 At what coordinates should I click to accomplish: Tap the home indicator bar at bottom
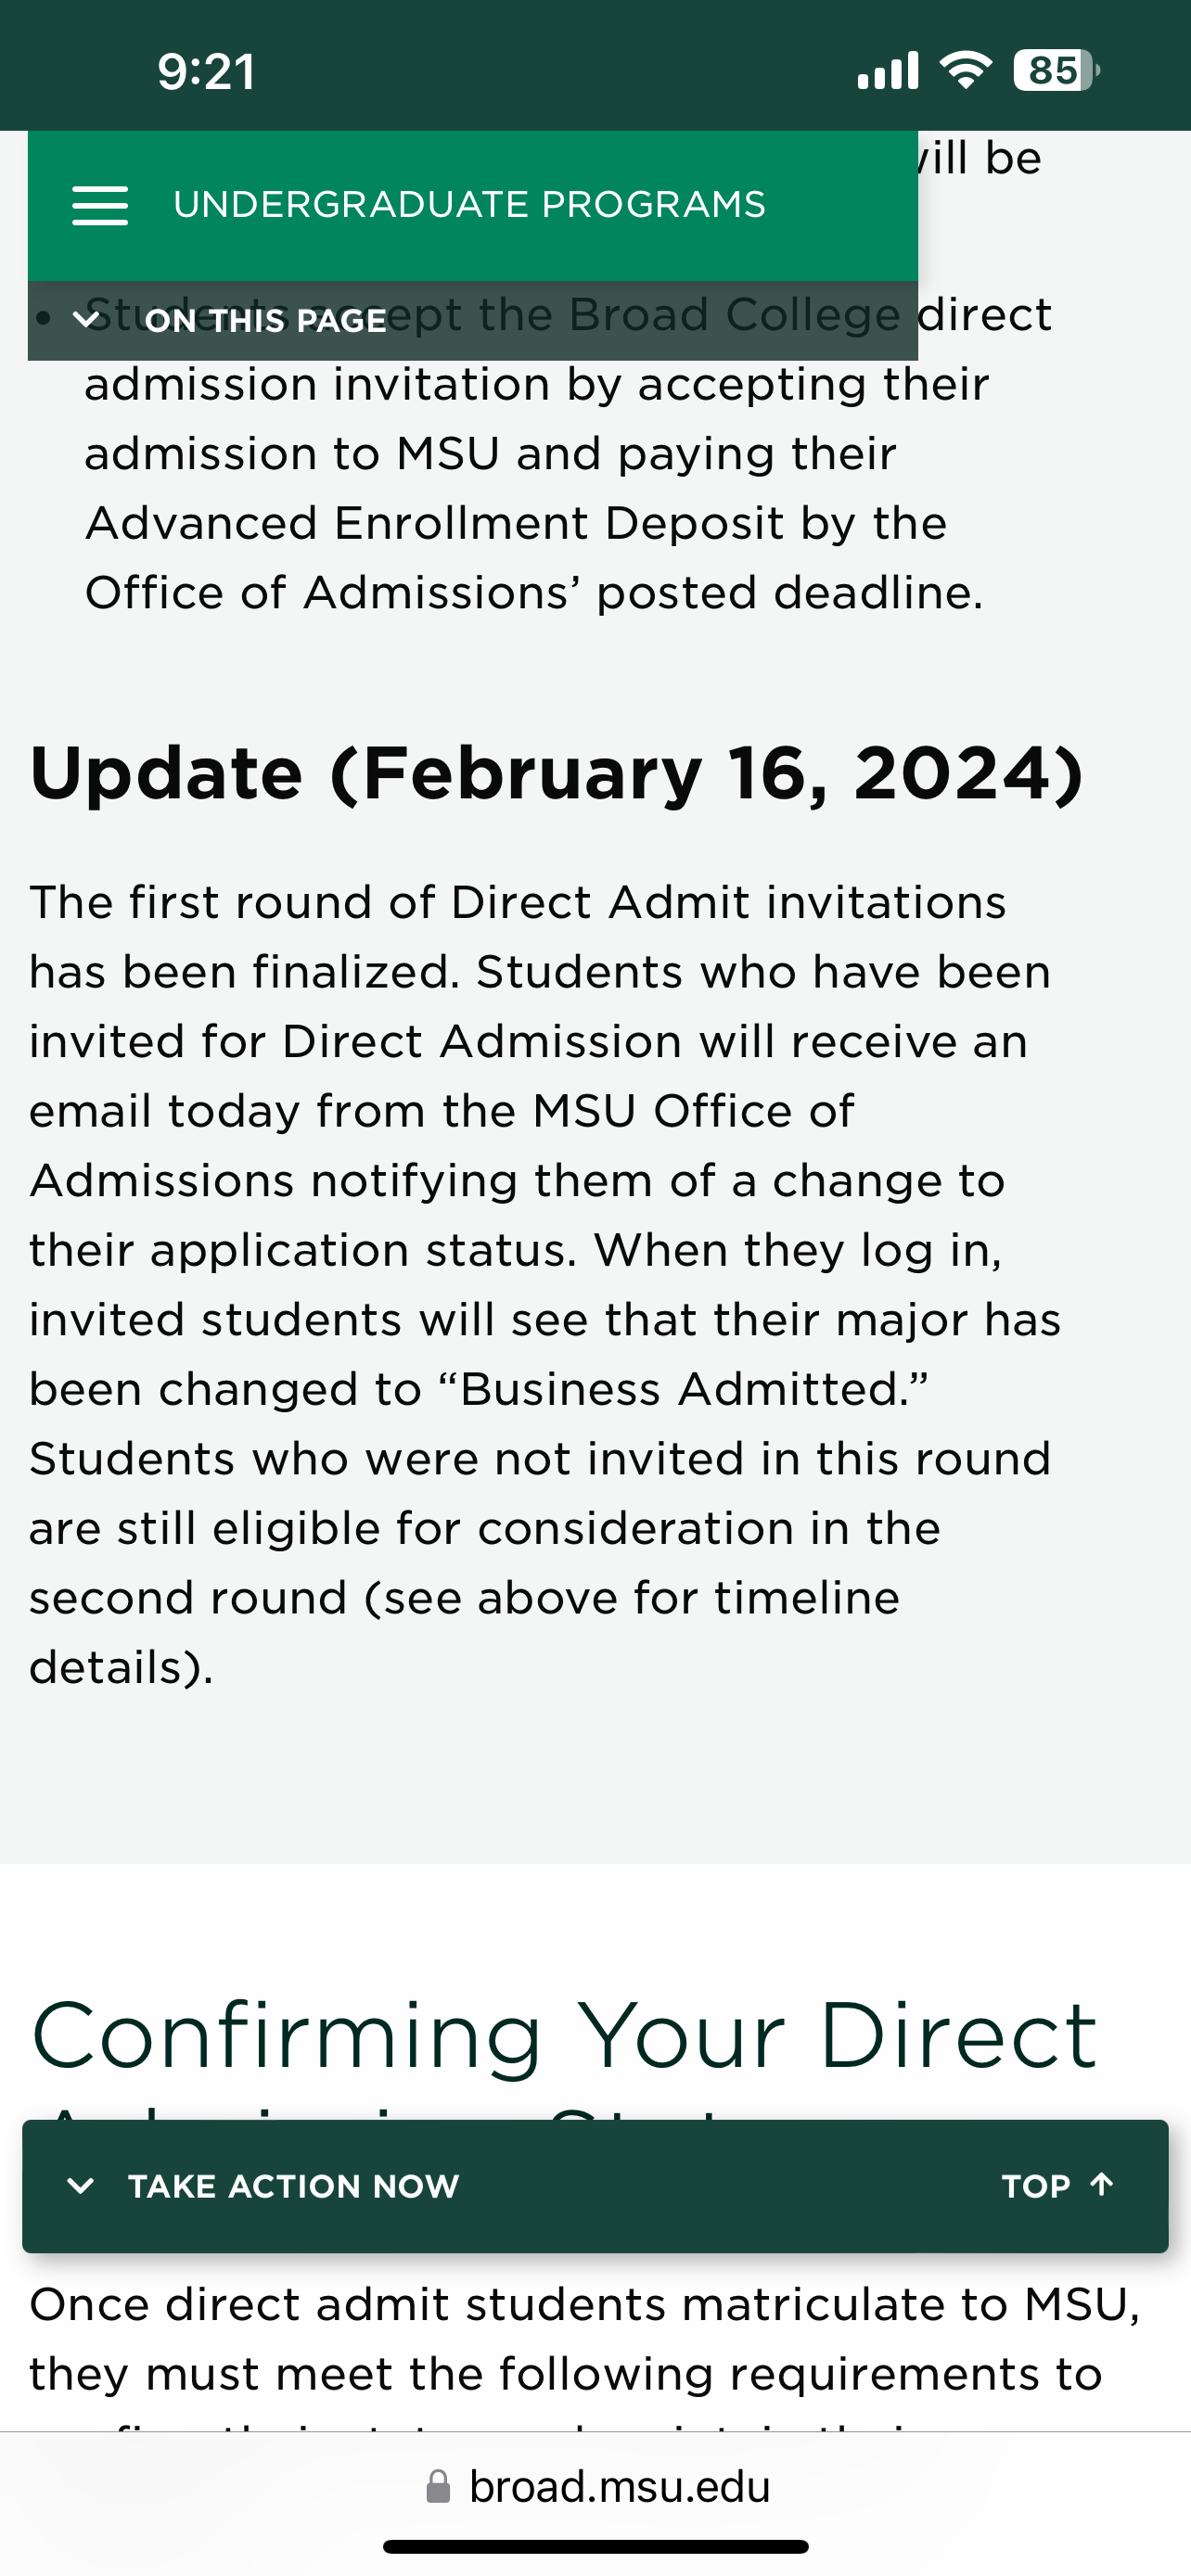pos(595,2546)
